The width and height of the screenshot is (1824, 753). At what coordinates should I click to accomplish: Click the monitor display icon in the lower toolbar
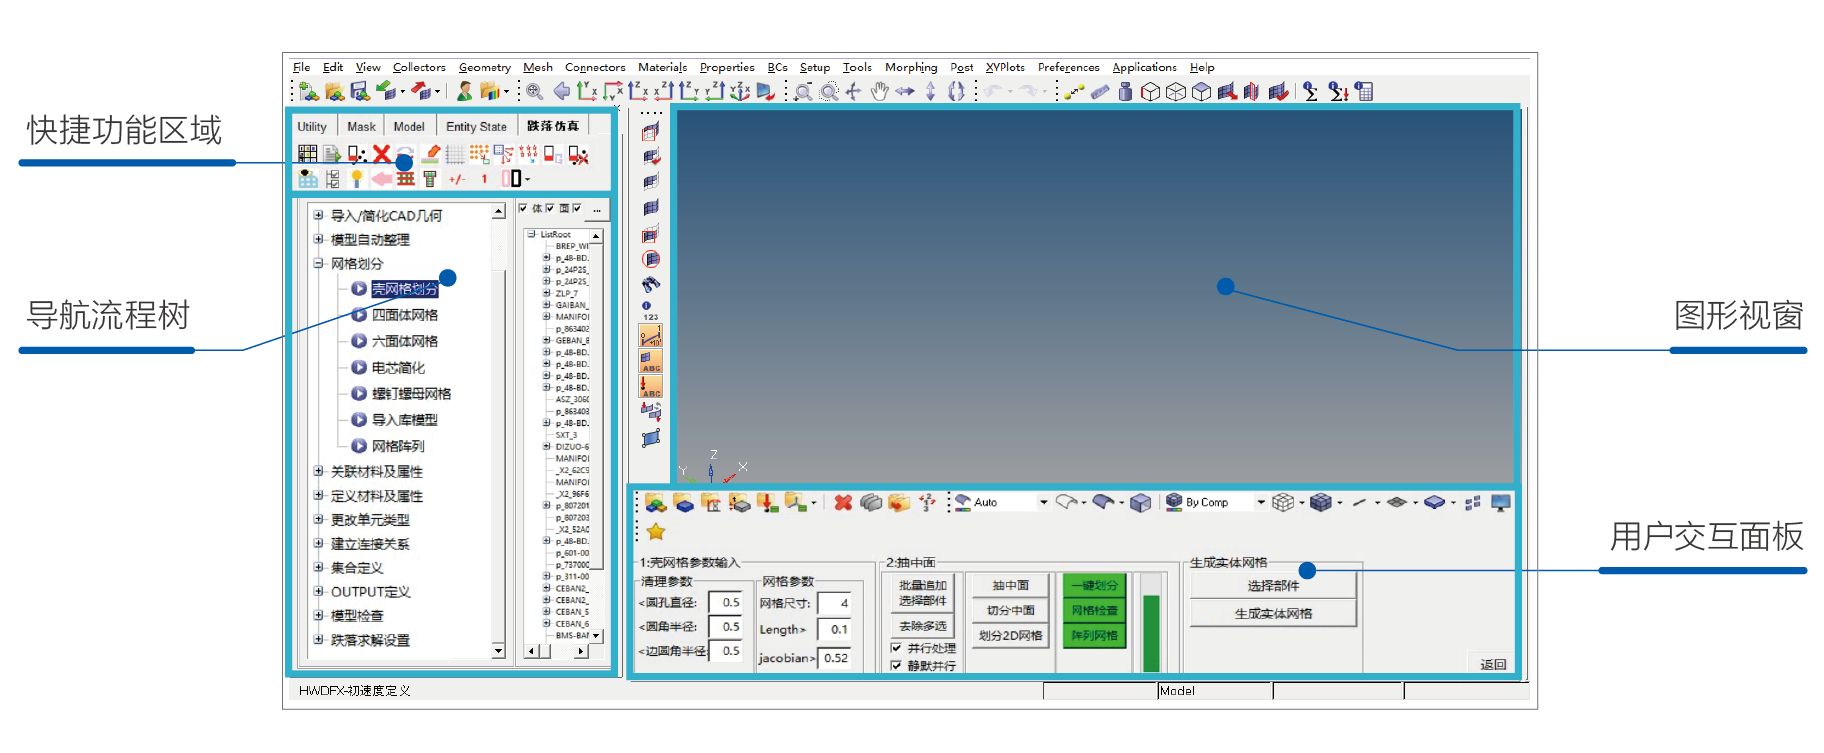[x=1500, y=503]
